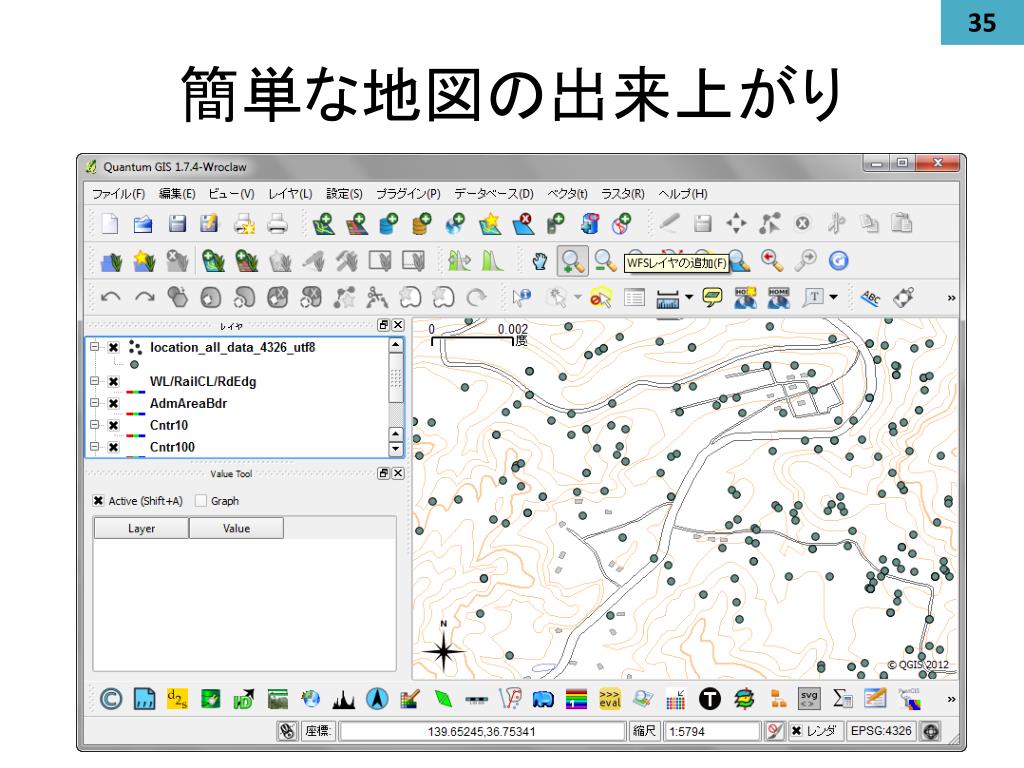Select the Zoom In magnifier tool
The width and height of the screenshot is (1024, 768).
pos(572,261)
